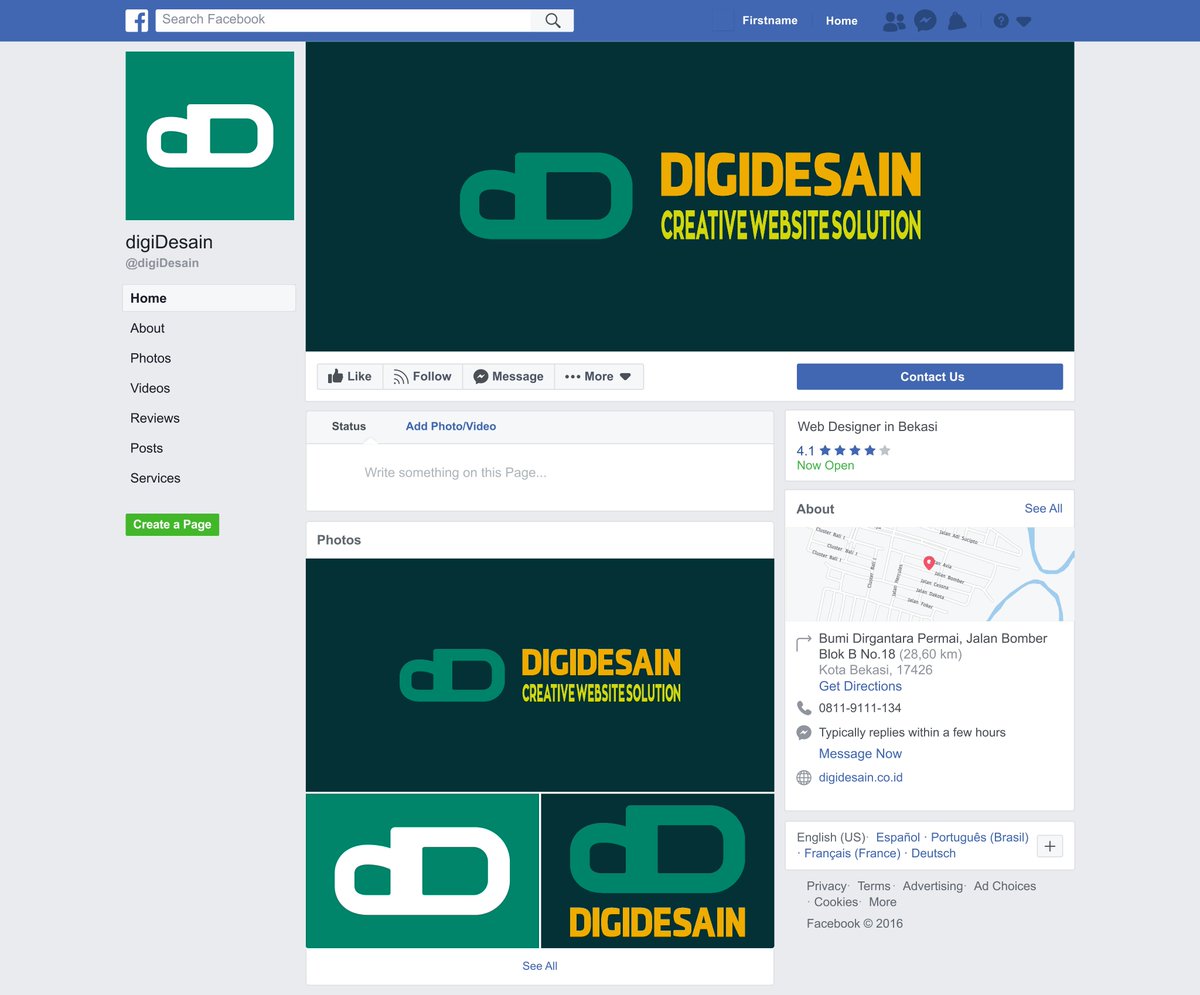
Task: Click the green Create a Page button
Action: [172, 524]
